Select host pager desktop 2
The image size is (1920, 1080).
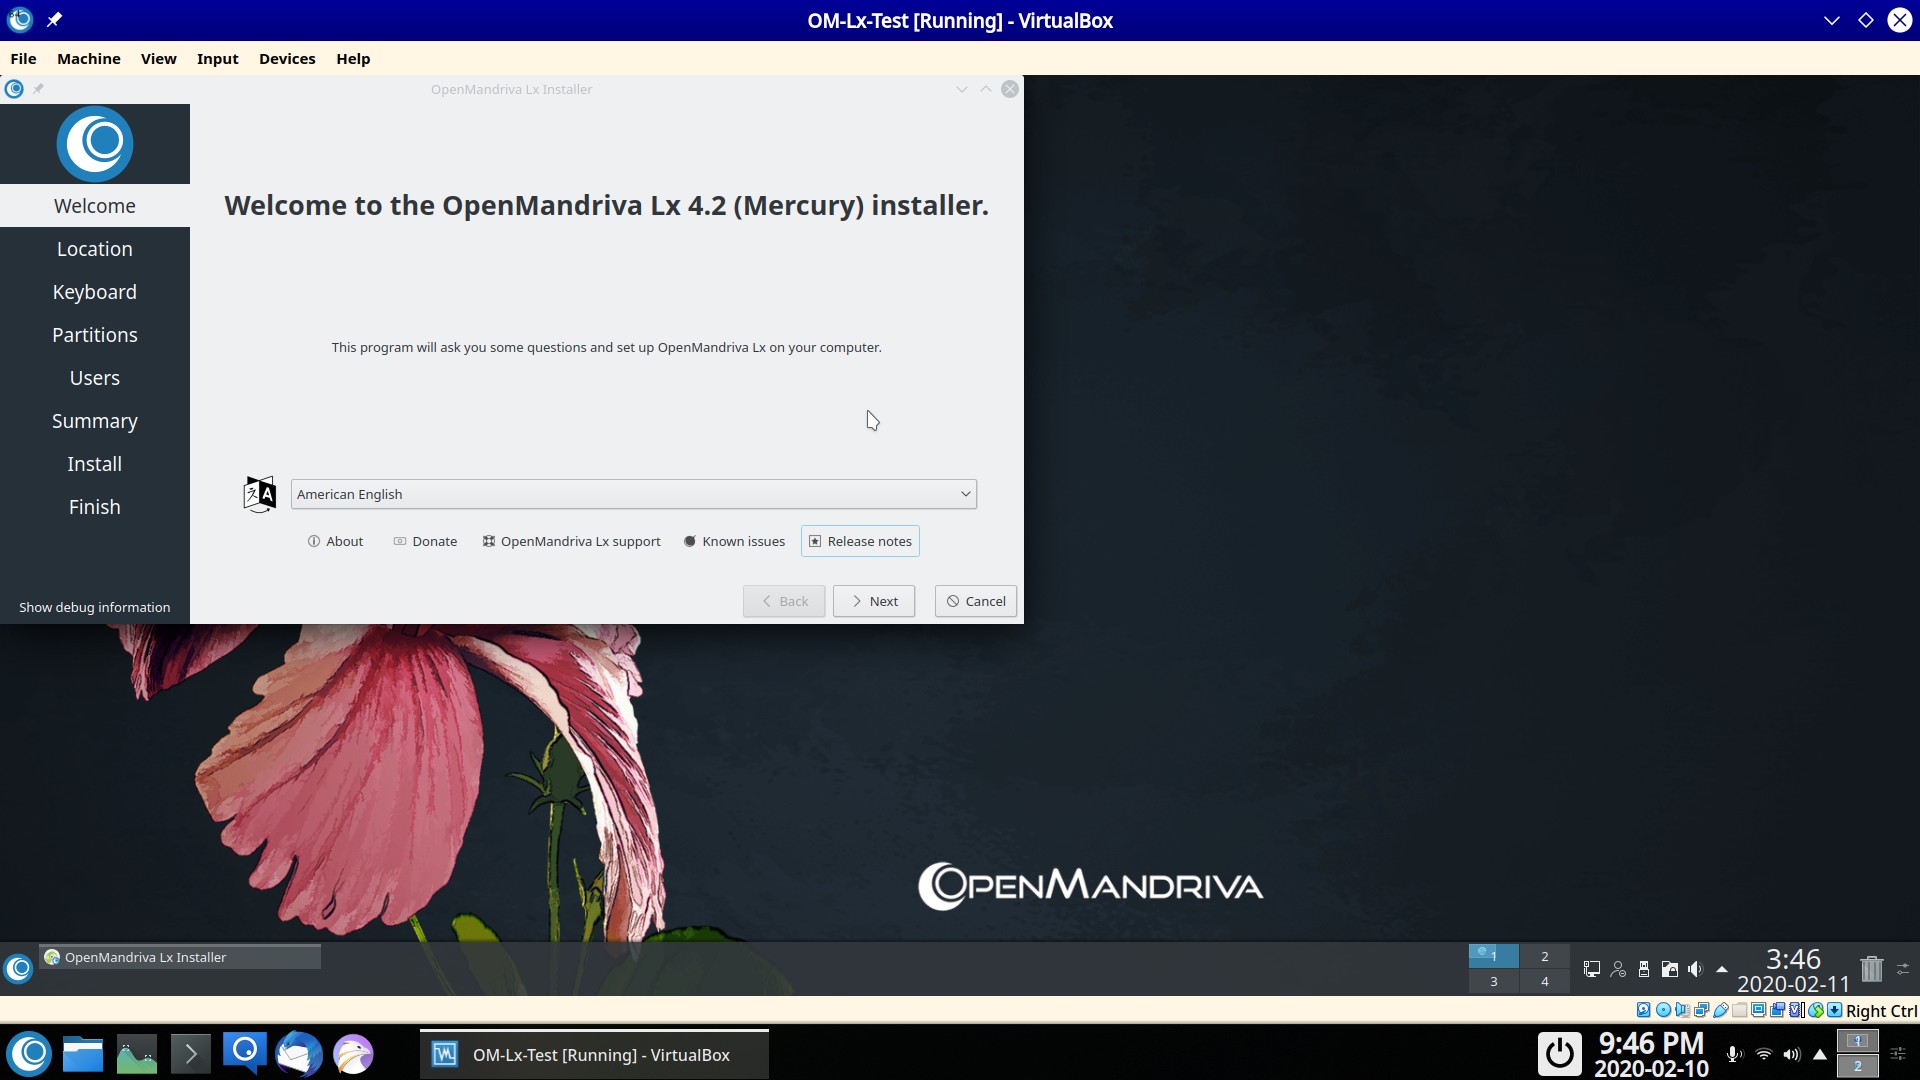tap(1857, 1066)
